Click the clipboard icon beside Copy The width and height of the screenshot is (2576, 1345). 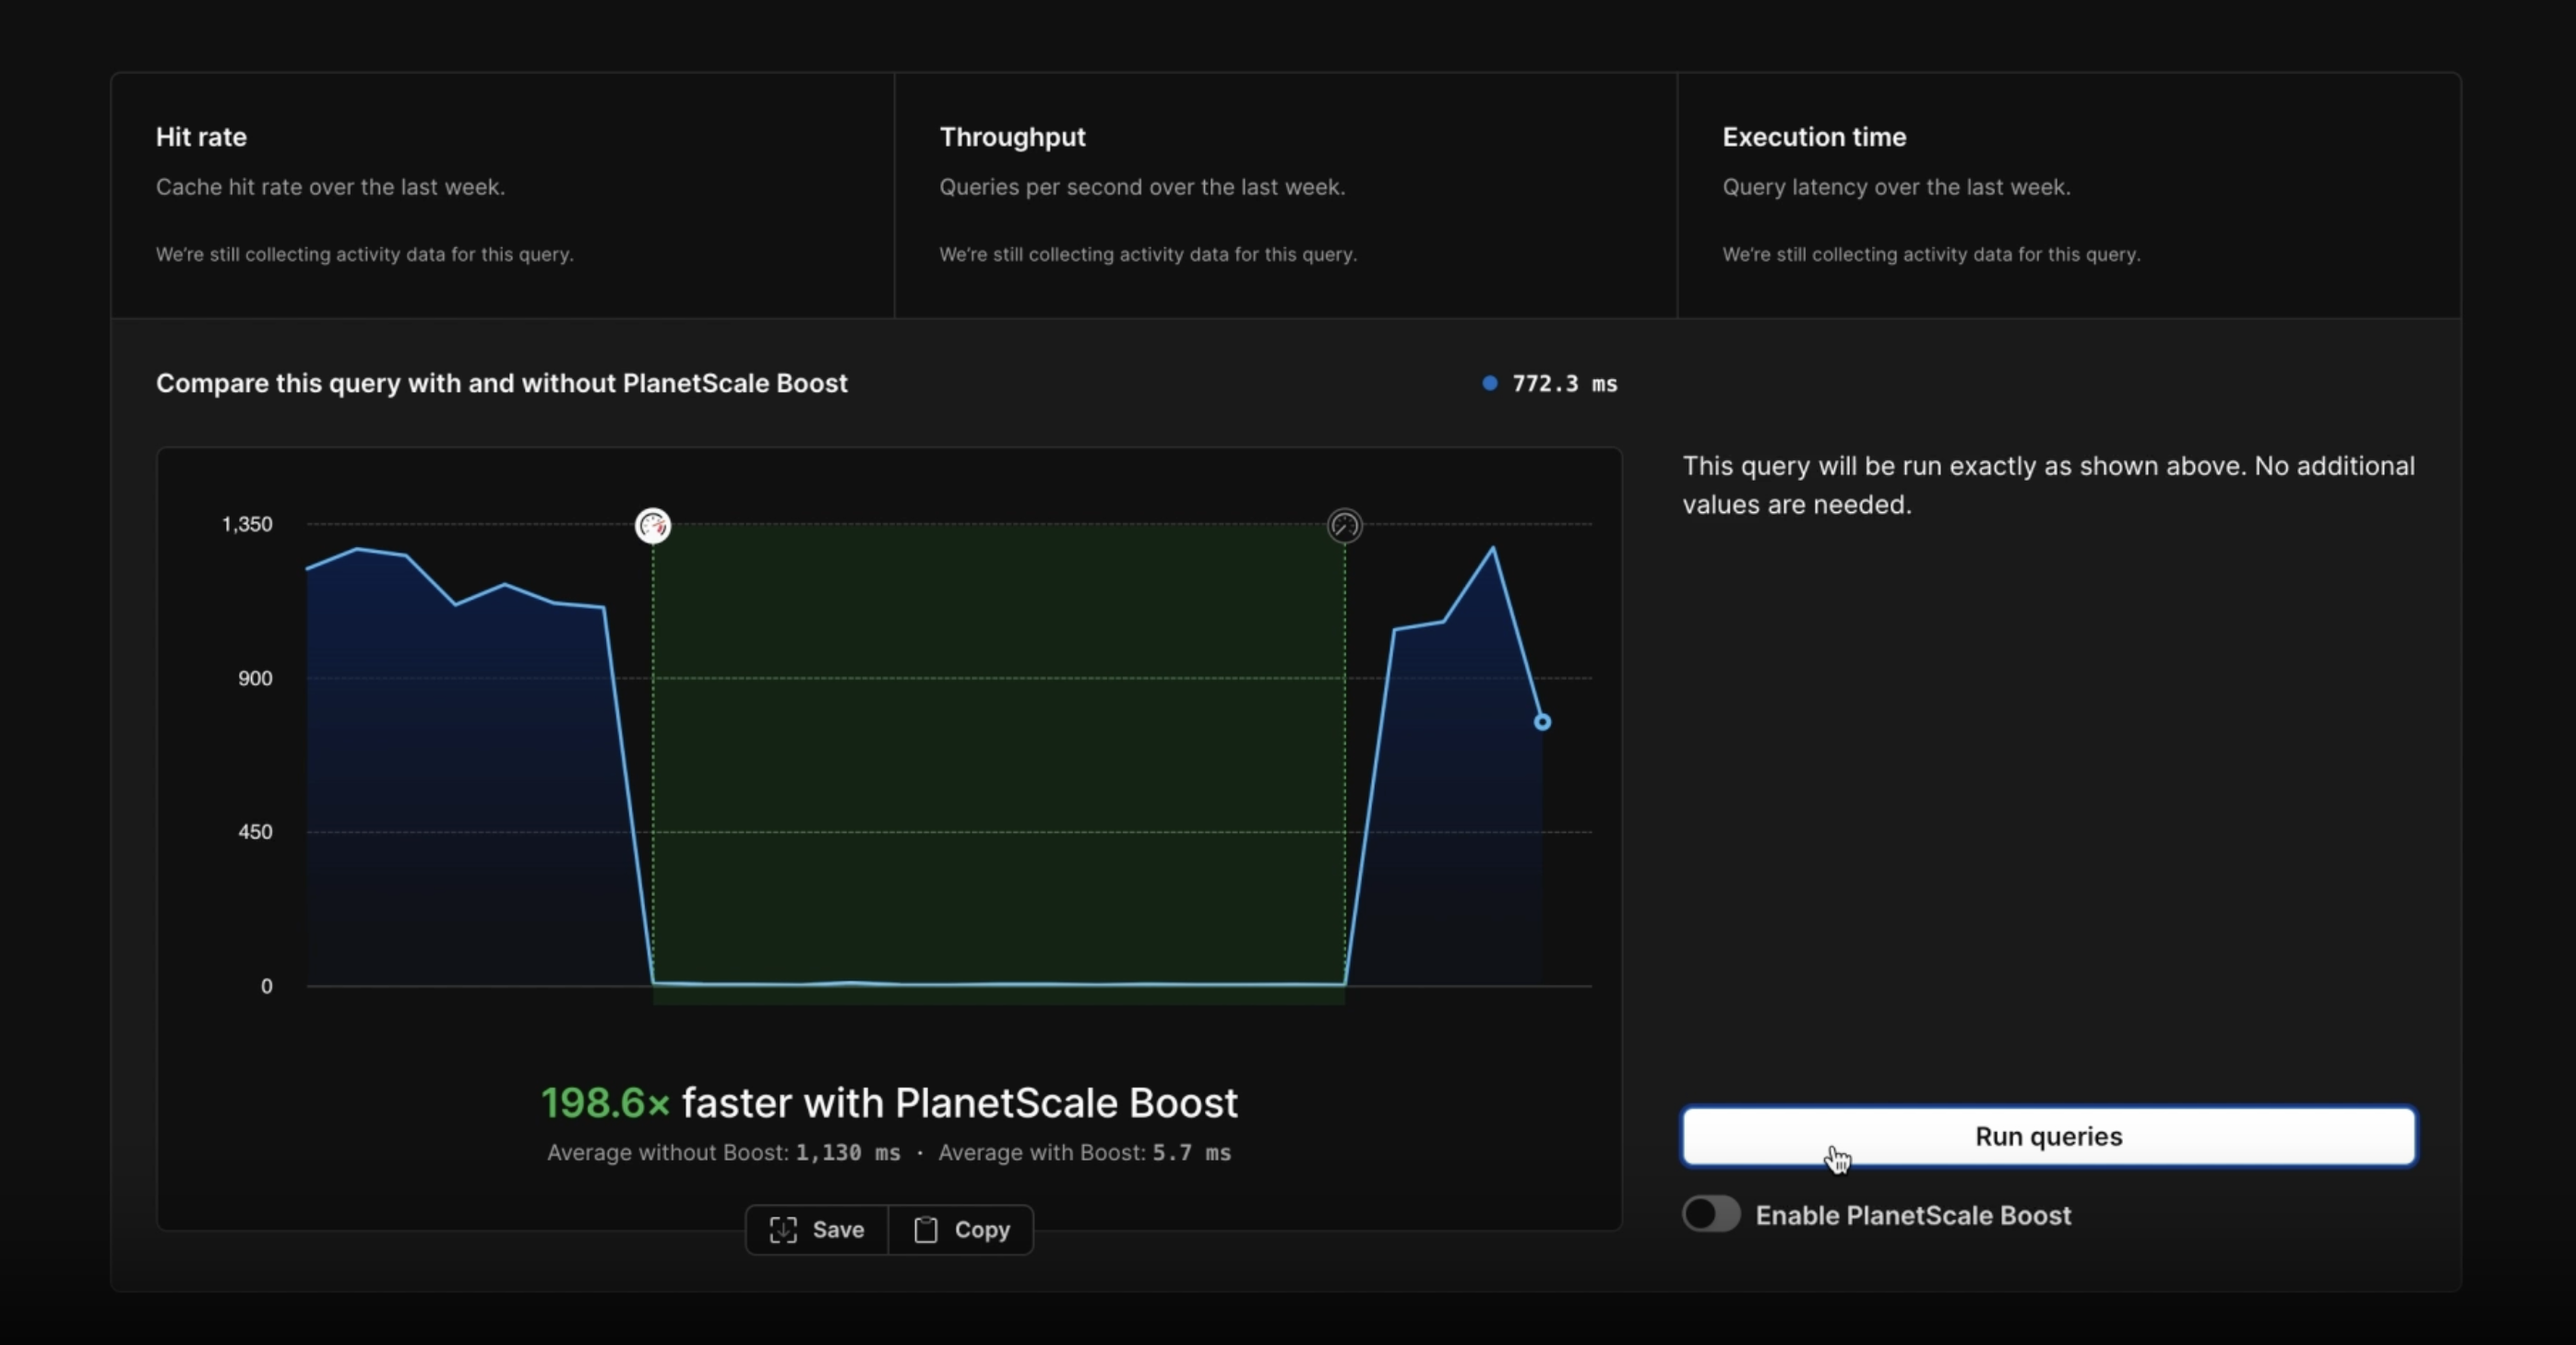tap(926, 1230)
